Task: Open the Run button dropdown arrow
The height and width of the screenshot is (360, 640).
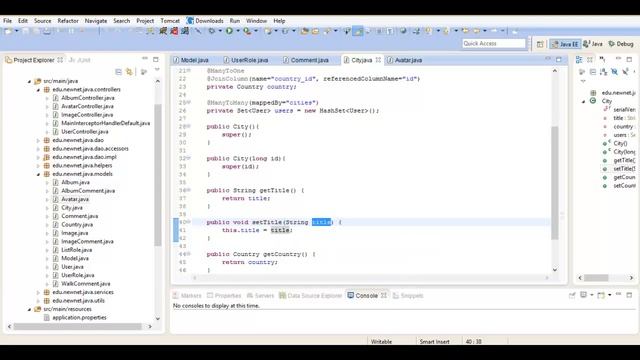Action: click(238, 31)
